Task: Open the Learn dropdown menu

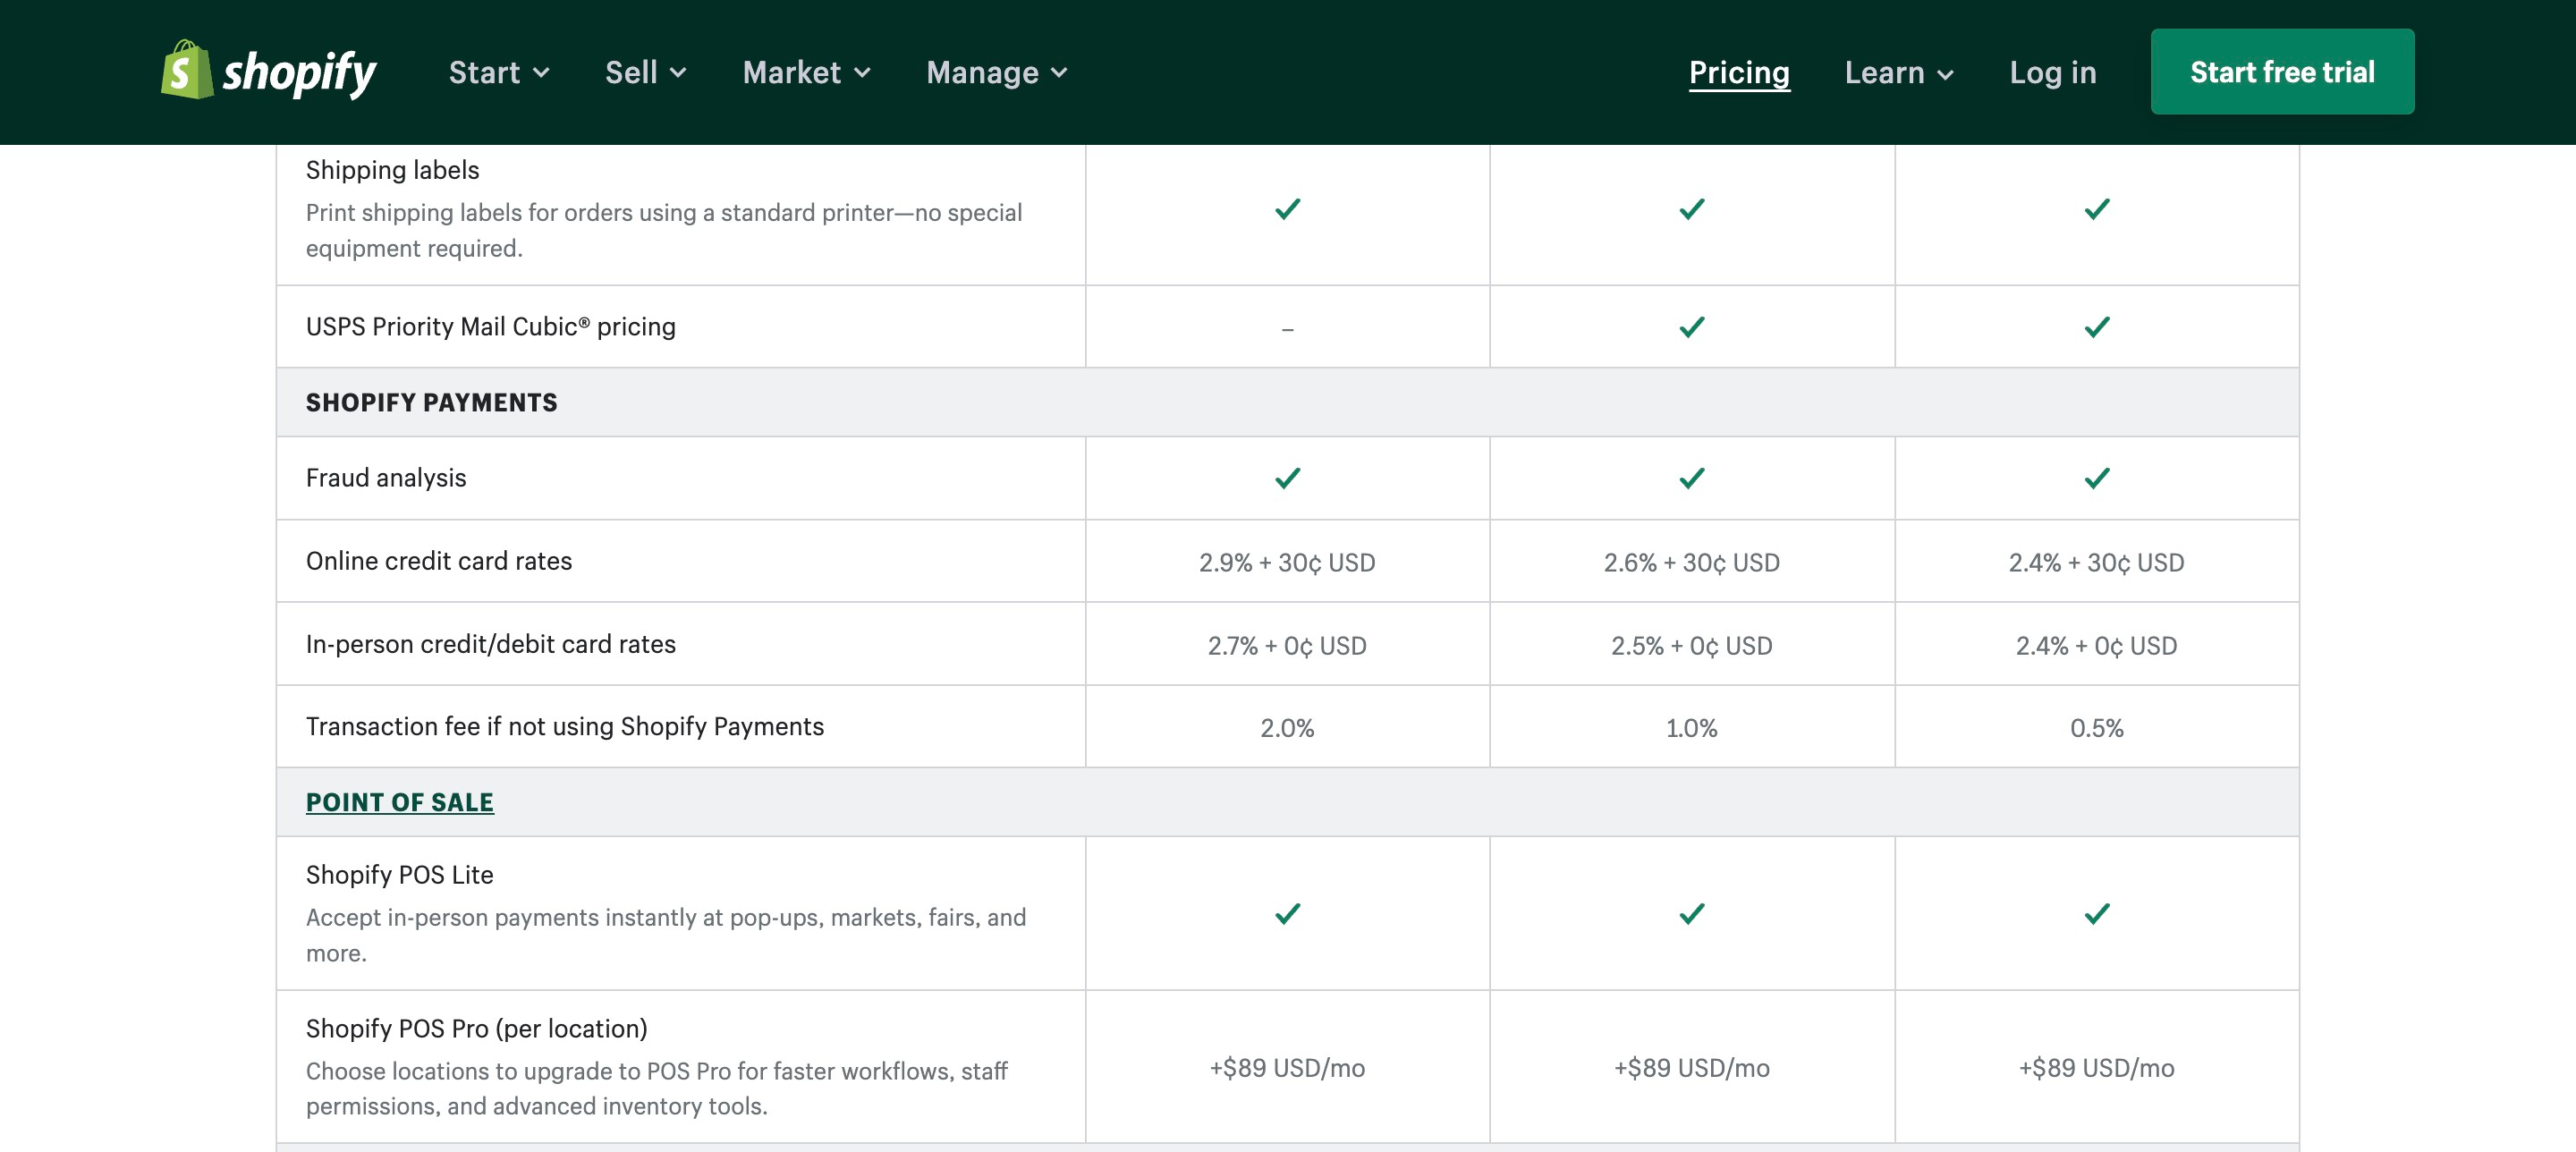Action: click(1898, 73)
